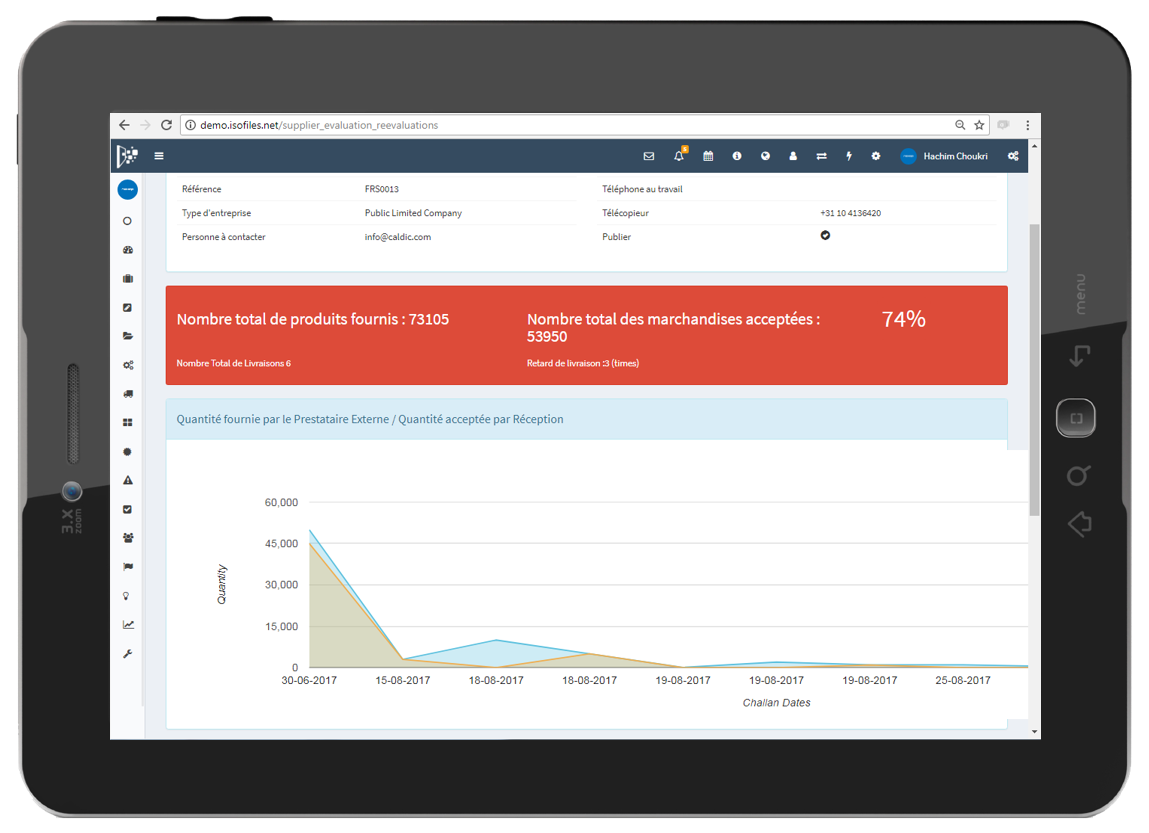Open the Hachim Choukri user menu
This screenshot has height=833, width=1149.
[x=944, y=156]
